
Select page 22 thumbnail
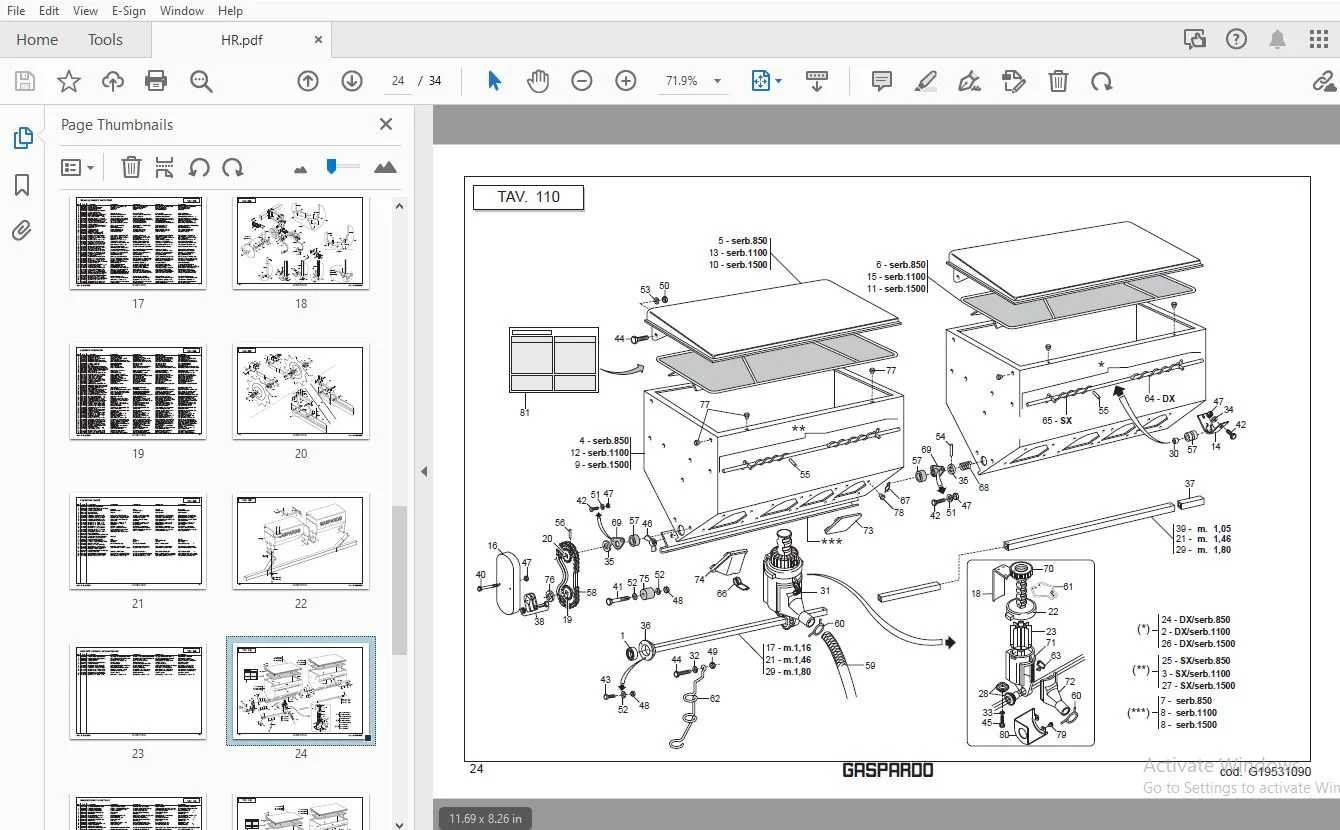(x=301, y=543)
